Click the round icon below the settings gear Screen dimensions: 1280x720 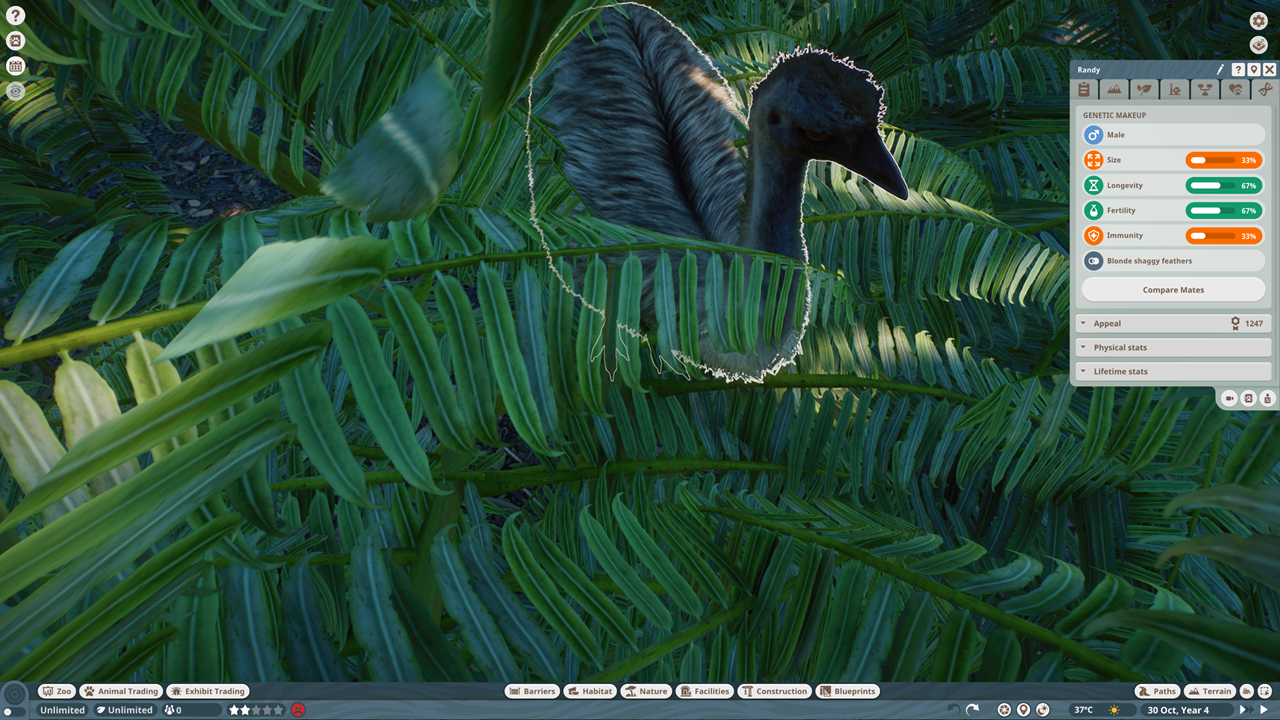pos(1259,45)
